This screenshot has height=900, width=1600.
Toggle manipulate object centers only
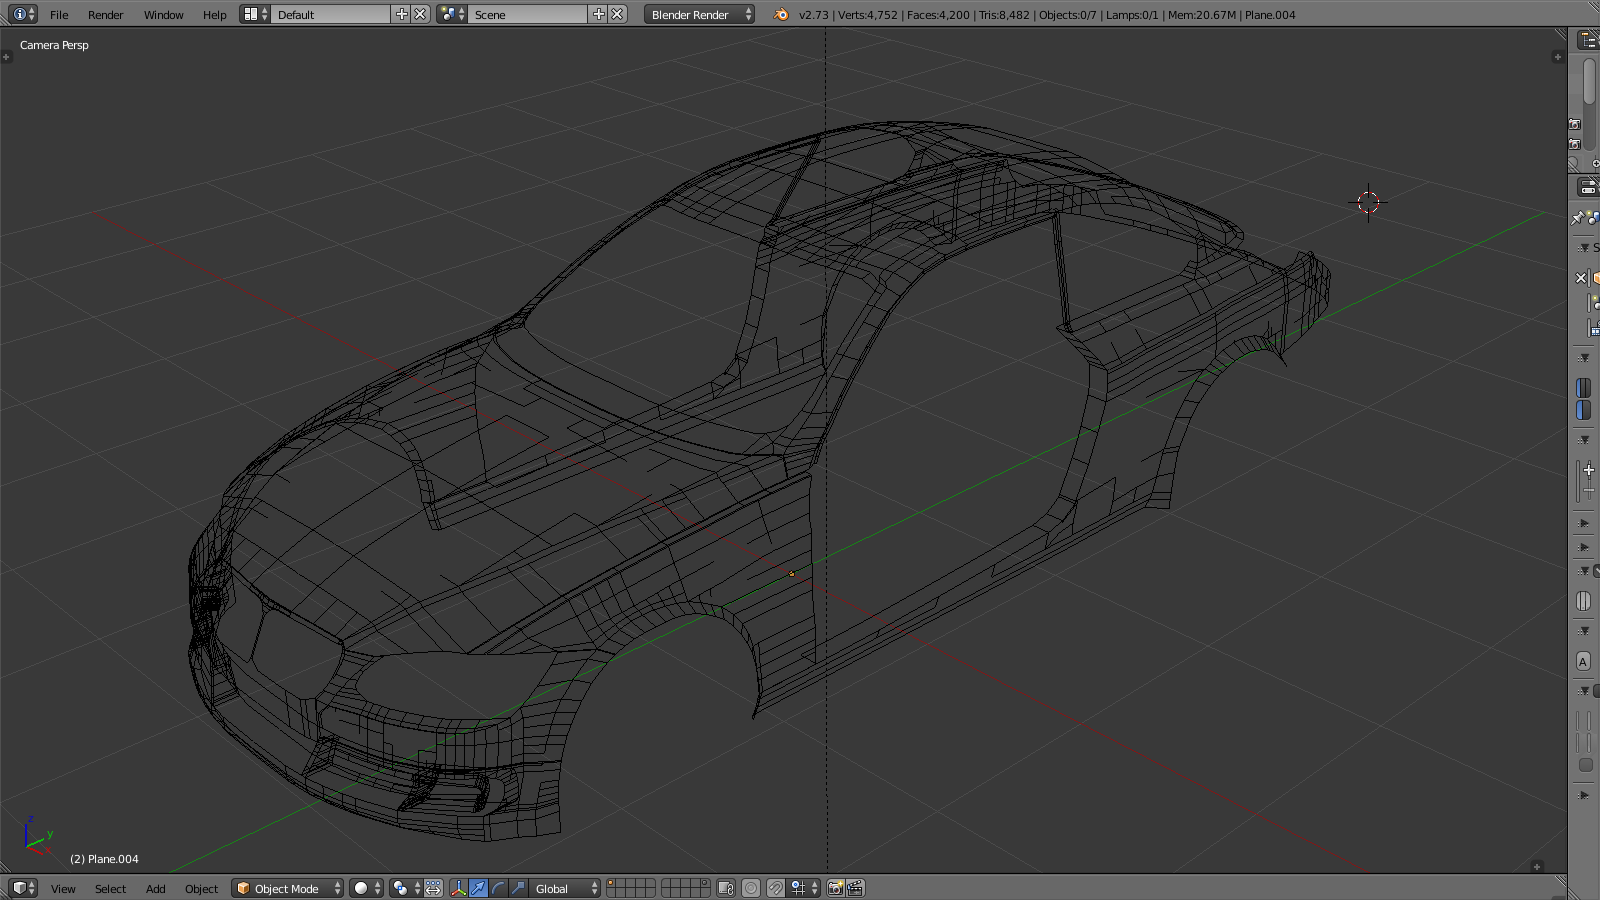433,888
